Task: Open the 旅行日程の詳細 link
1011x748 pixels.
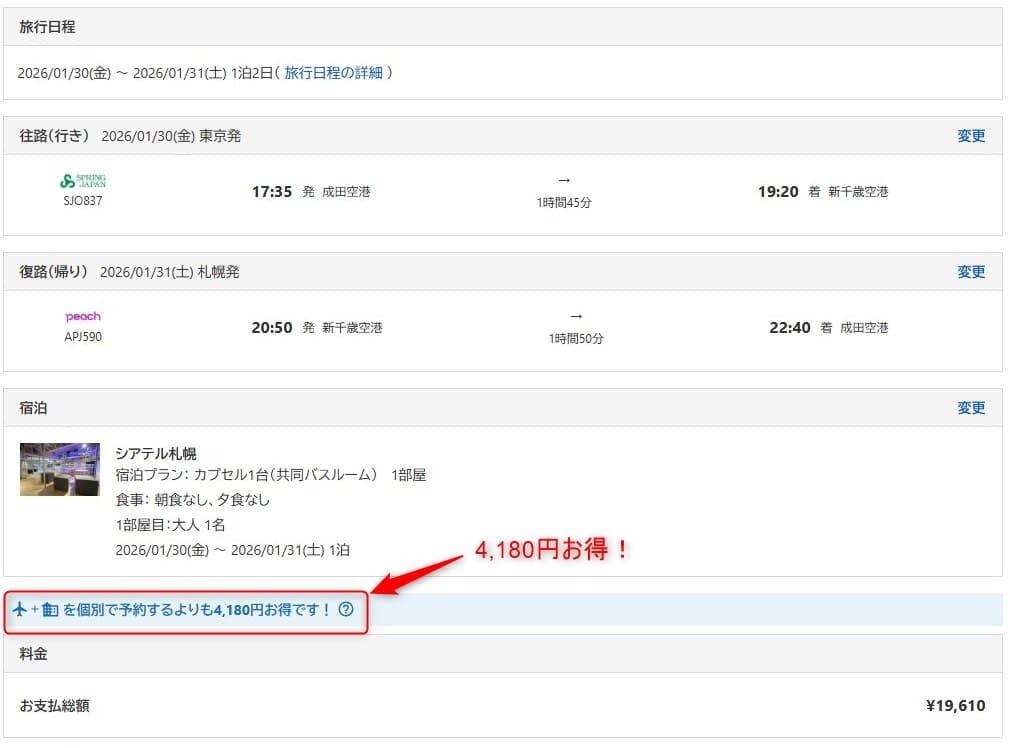Action: [x=334, y=73]
